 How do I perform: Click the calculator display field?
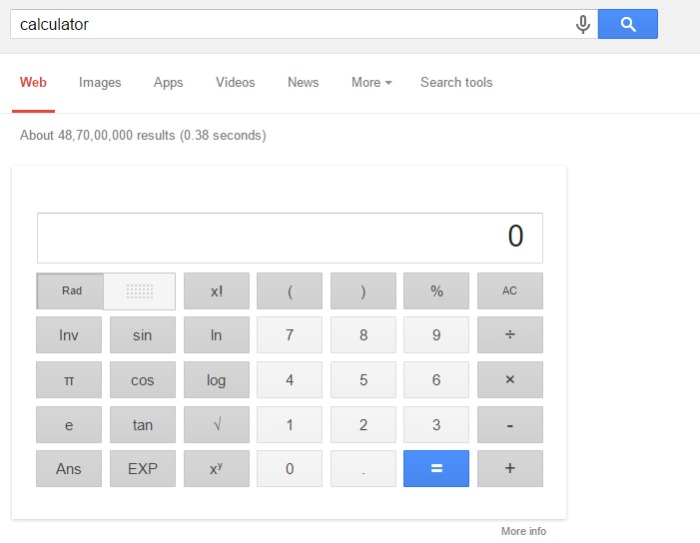pos(290,238)
